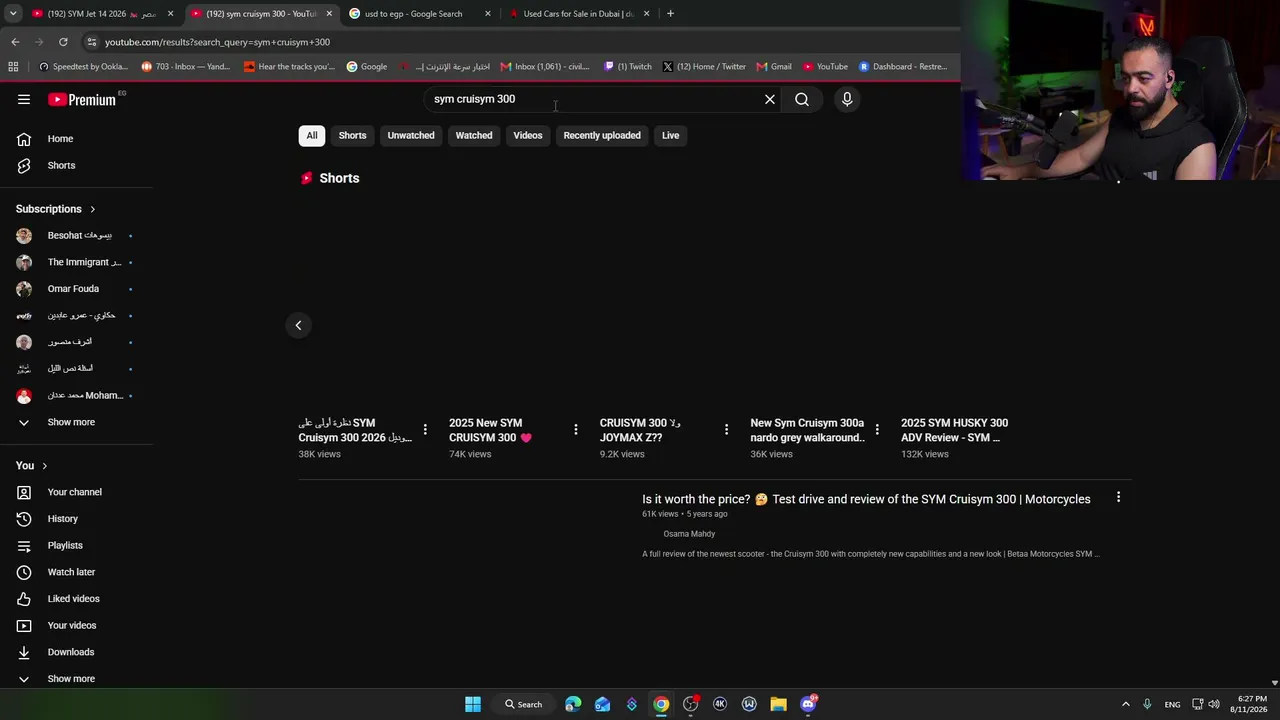
Task: Select the All filter chip
Action: point(312,136)
